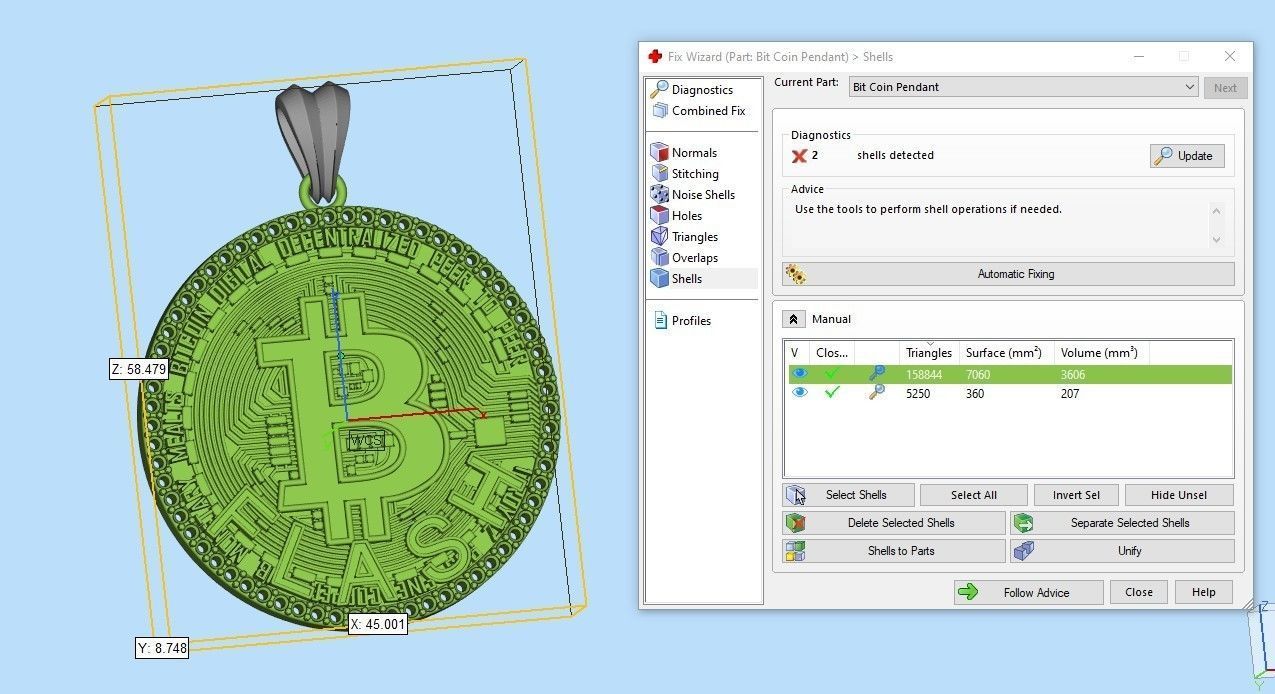Select the shell with surface 7060

[1008, 374]
